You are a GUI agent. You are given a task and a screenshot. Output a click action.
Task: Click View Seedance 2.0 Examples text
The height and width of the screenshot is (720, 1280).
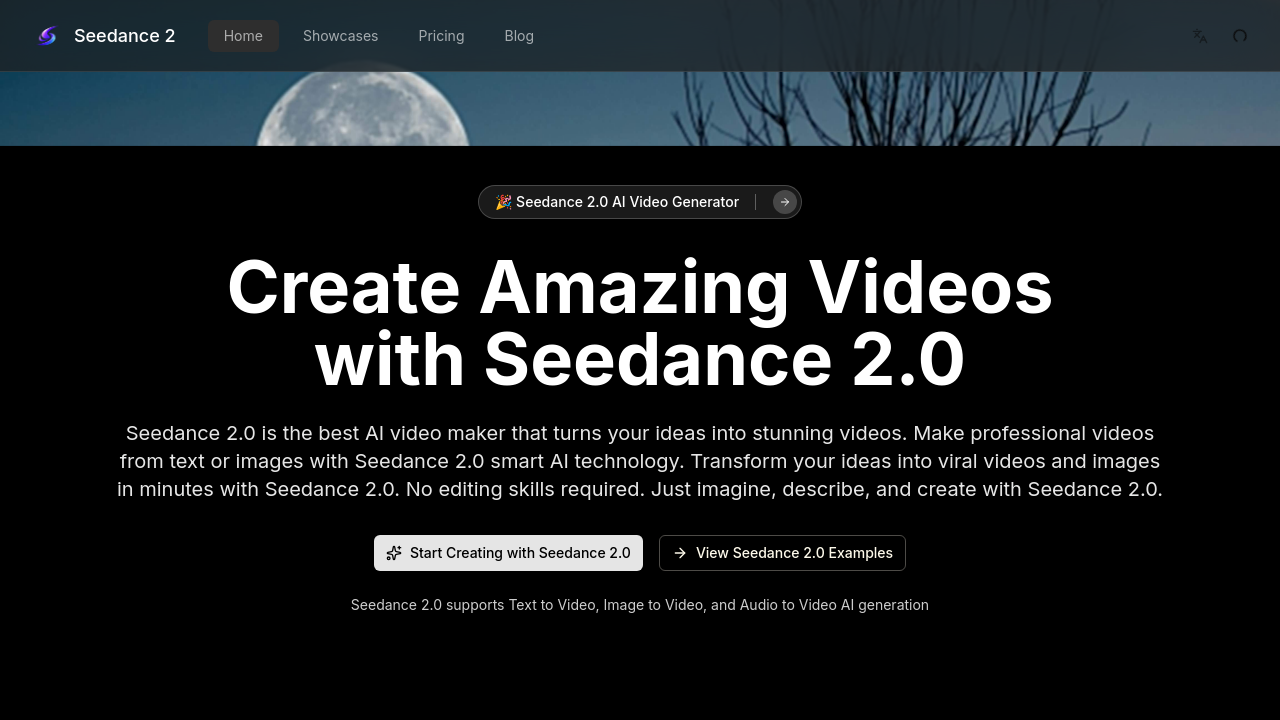click(794, 553)
